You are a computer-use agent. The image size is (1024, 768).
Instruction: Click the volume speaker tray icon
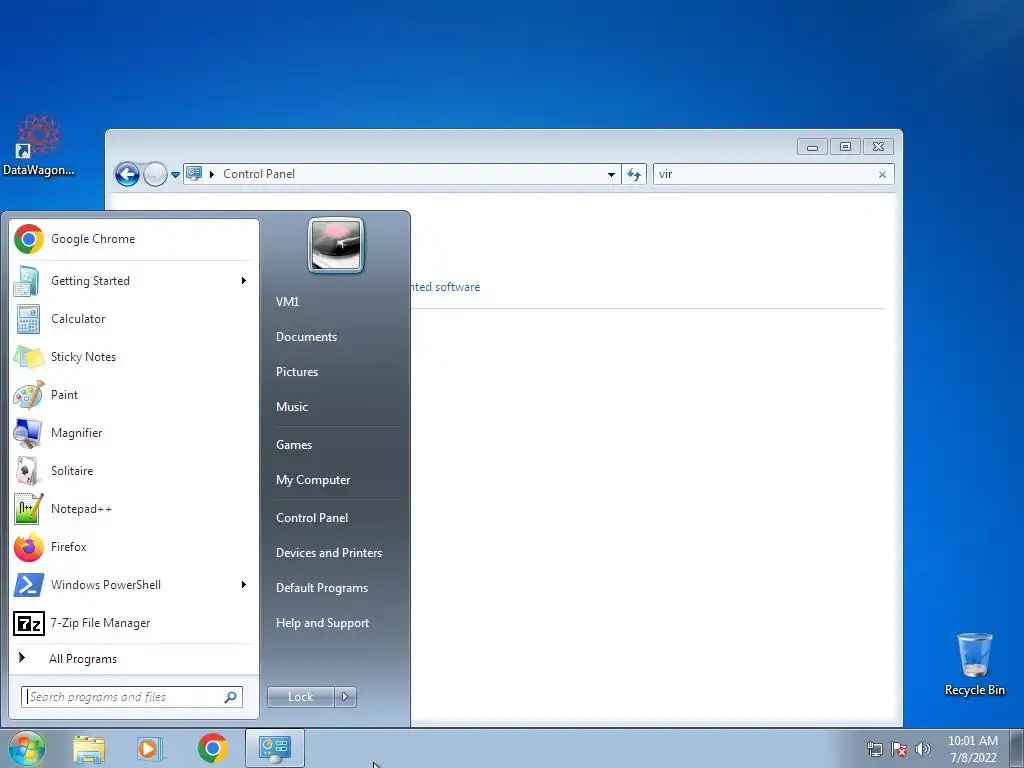(923, 749)
